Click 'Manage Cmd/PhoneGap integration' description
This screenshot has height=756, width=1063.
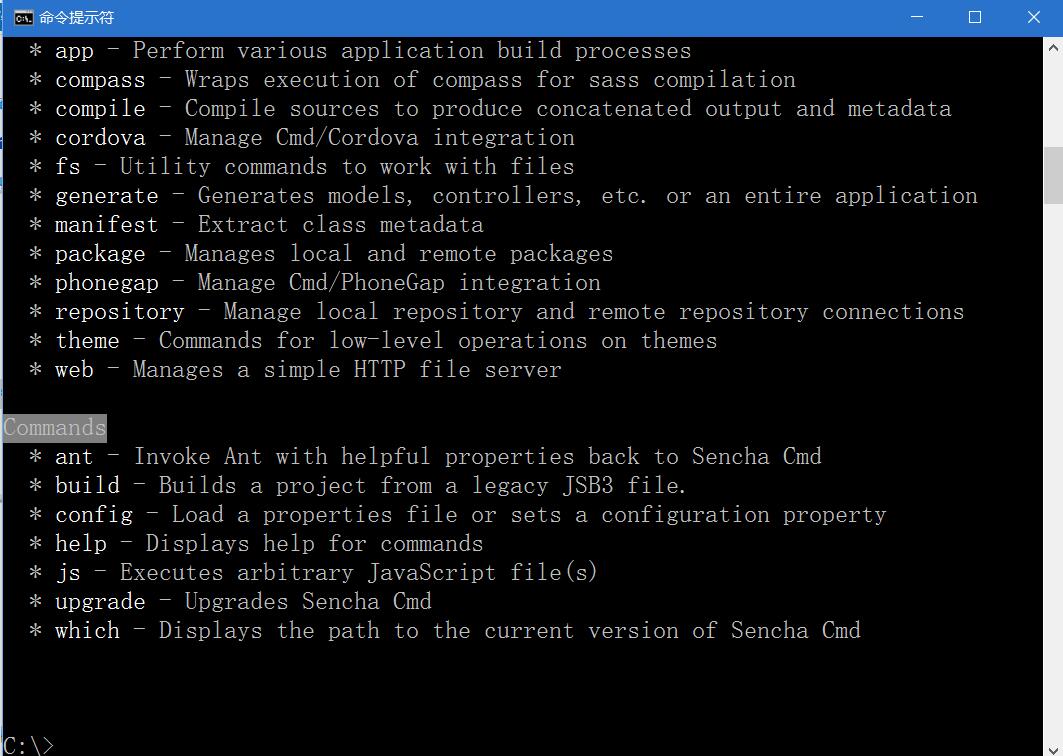(x=399, y=283)
